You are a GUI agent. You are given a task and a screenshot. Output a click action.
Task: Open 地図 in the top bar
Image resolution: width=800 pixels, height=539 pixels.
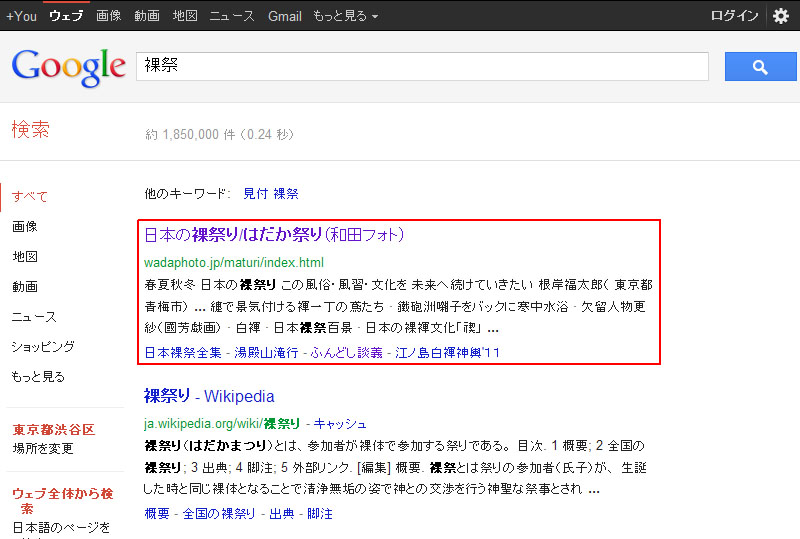pyautogui.click(x=185, y=16)
